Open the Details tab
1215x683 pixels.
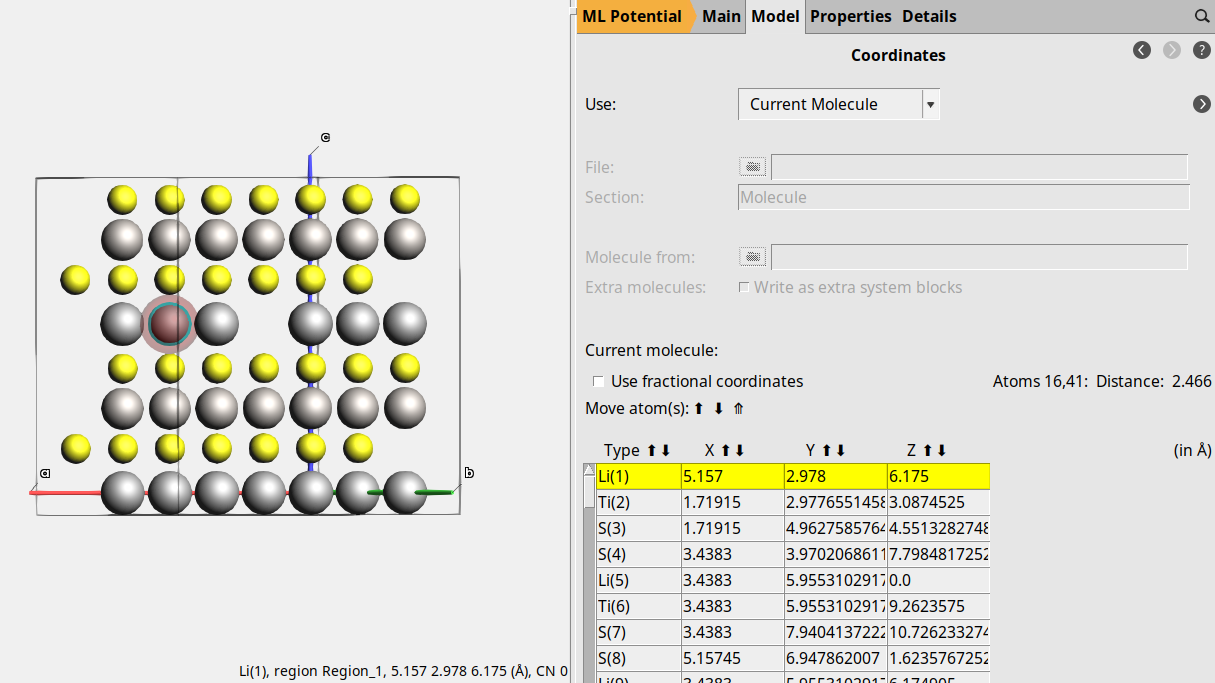(929, 17)
